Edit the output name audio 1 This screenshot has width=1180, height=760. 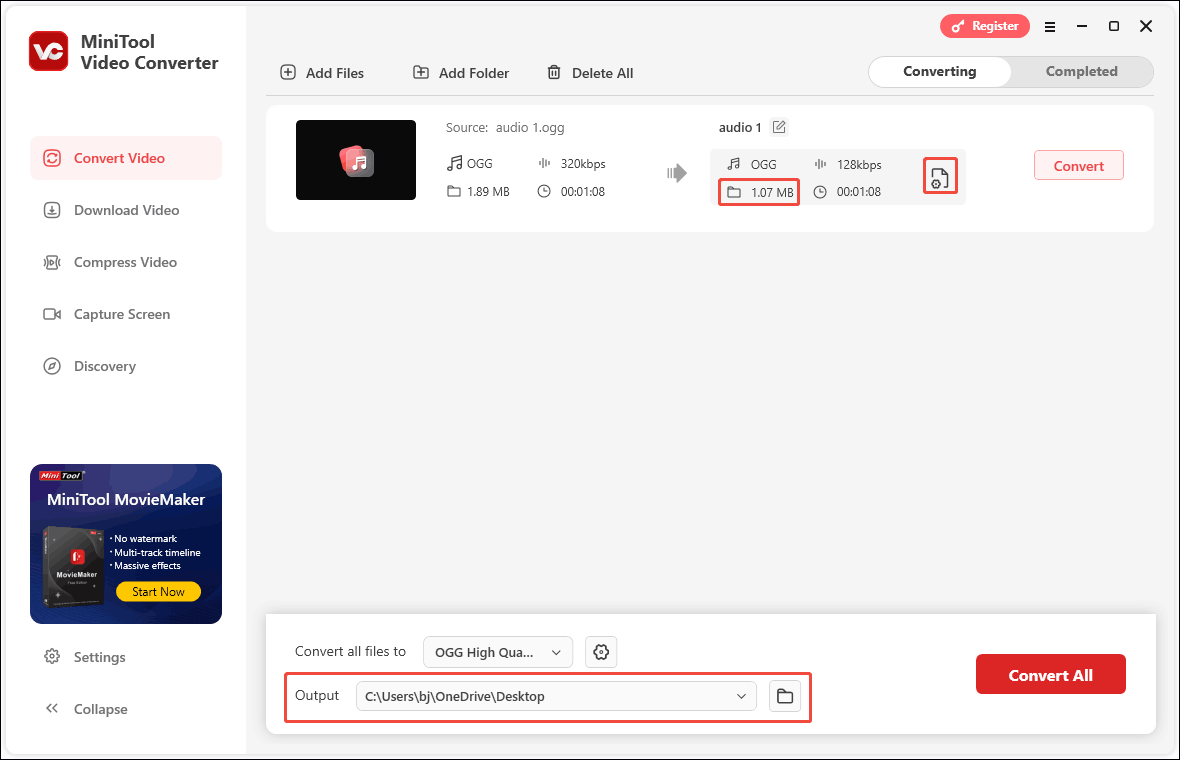(x=780, y=127)
